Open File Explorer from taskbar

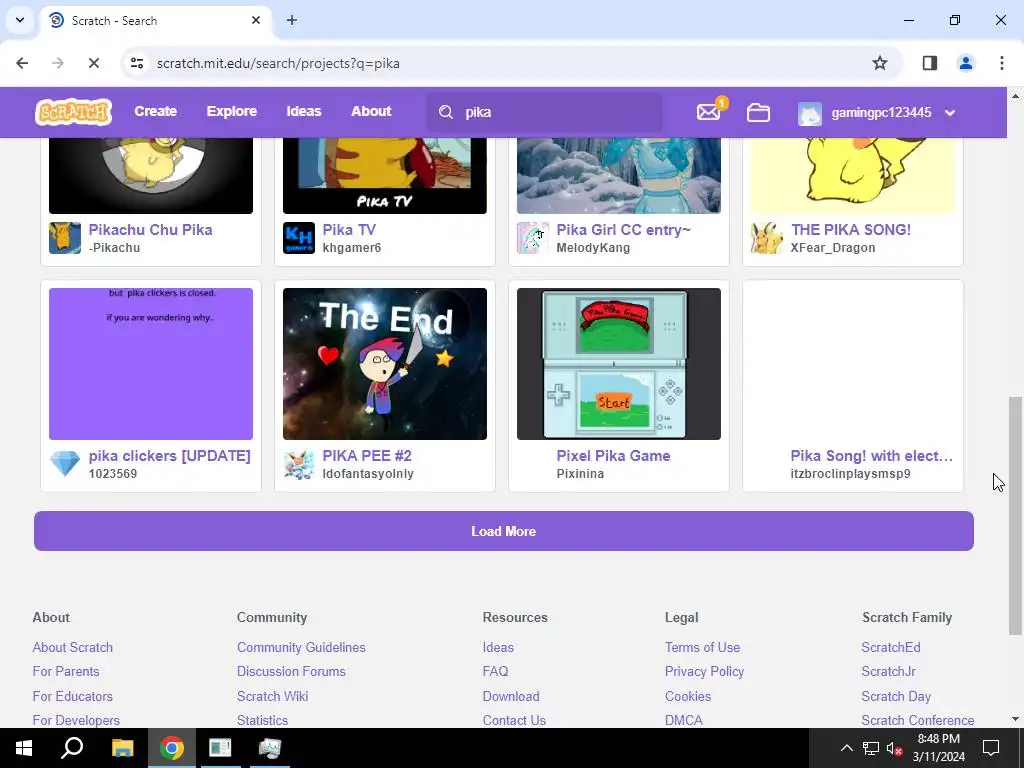122,748
